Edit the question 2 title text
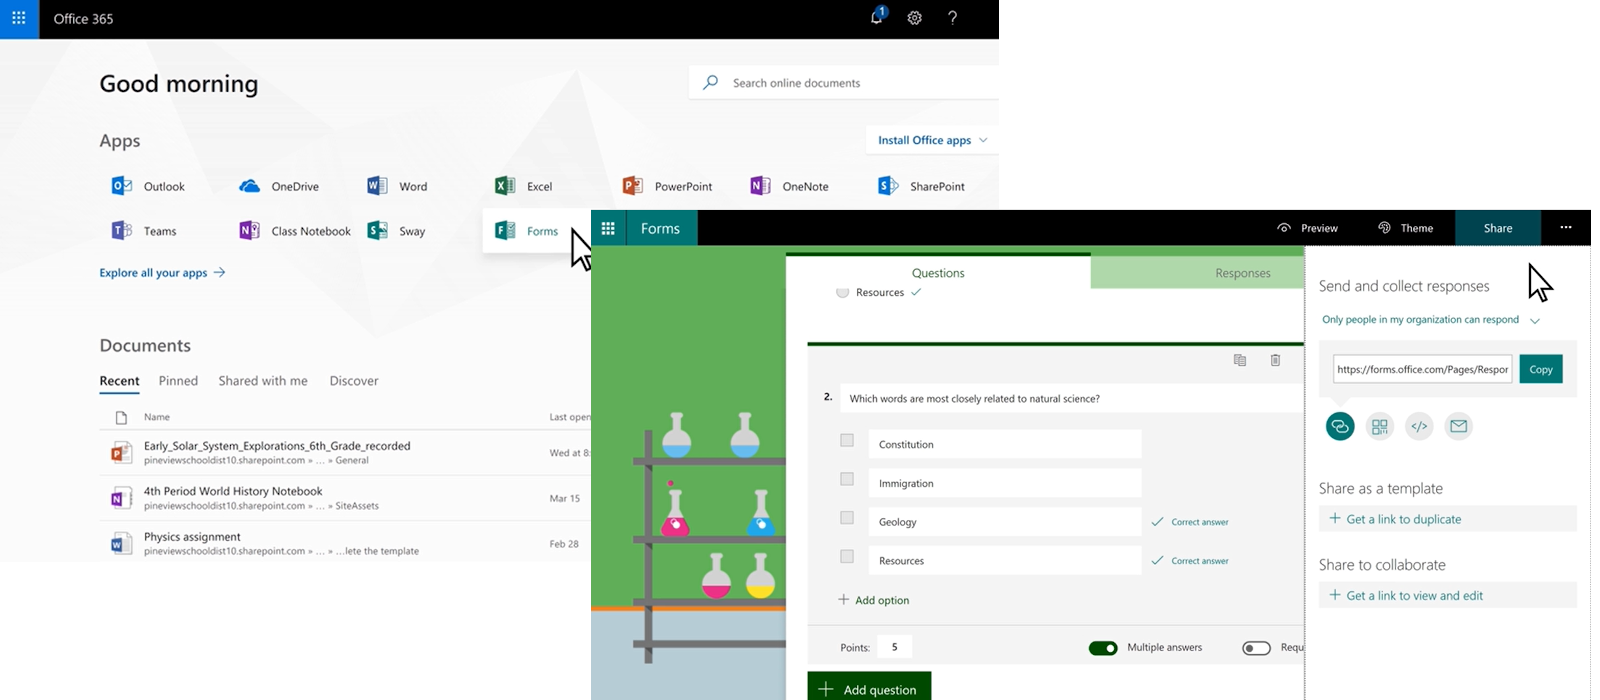The height and width of the screenshot is (700, 1600). pos(1070,398)
